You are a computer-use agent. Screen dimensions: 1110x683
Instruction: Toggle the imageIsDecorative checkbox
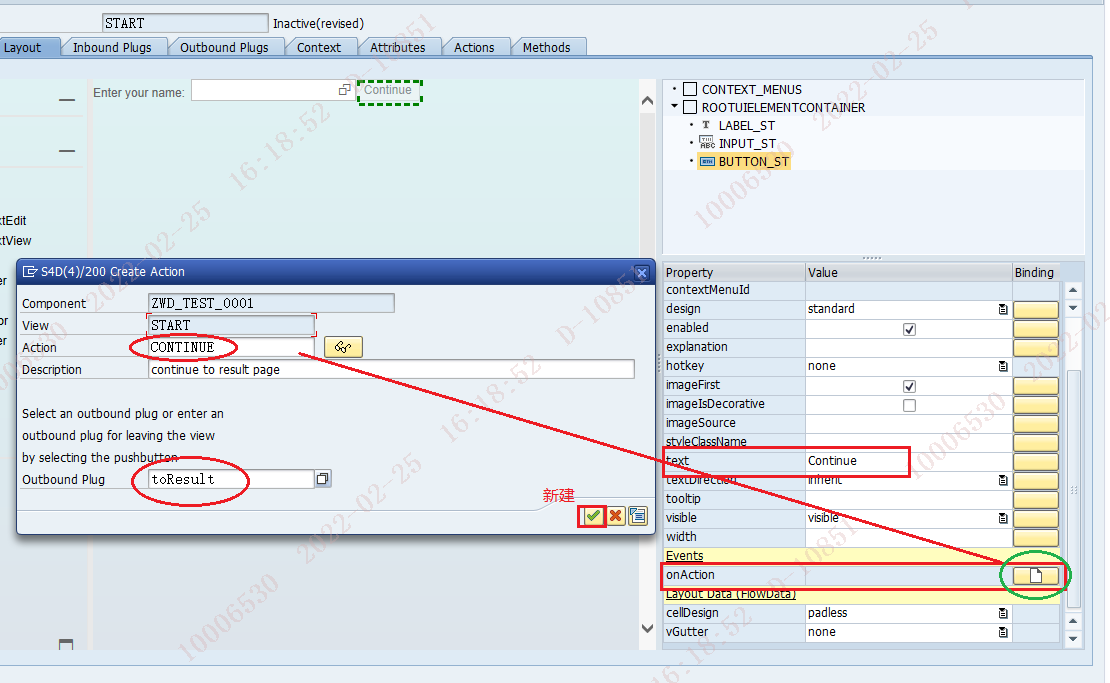point(910,406)
